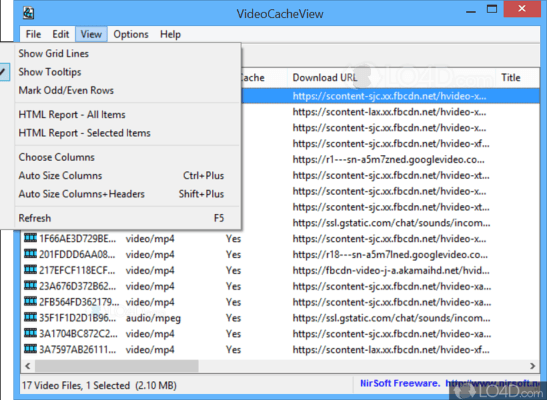Maximize the VideoCacheView window
Image resolution: width=547 pixels, height=400 pixels.
(492, 10)
